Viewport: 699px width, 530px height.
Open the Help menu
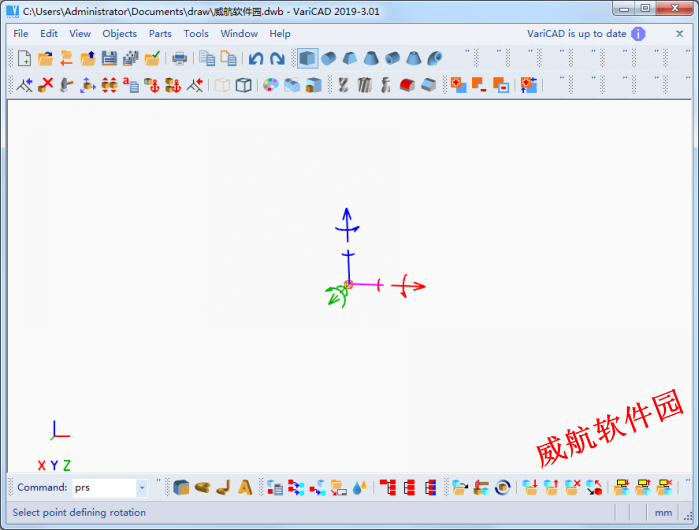pos(280,33)
